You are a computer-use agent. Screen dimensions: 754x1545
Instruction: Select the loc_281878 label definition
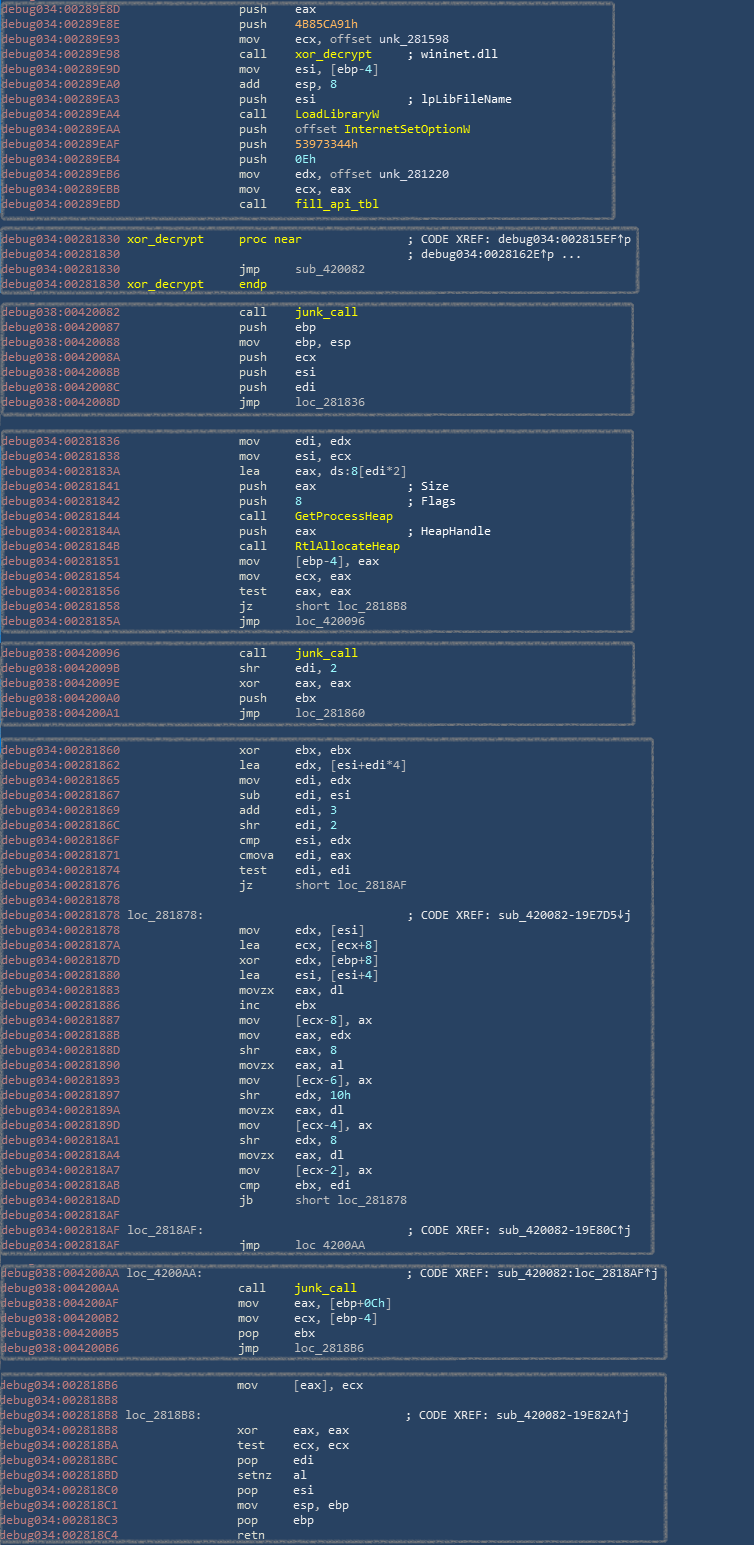(x=164, y=915)
